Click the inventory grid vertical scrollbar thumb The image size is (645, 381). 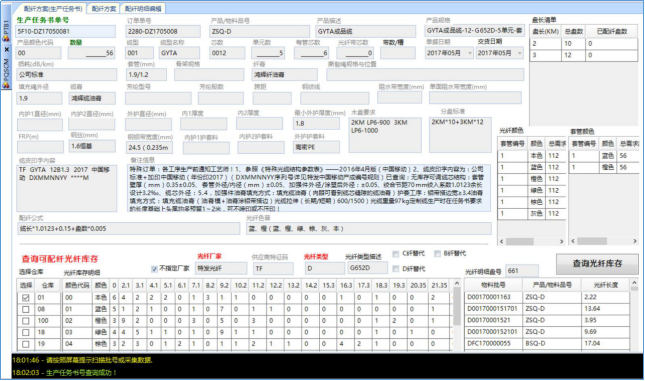coord(457,306)
